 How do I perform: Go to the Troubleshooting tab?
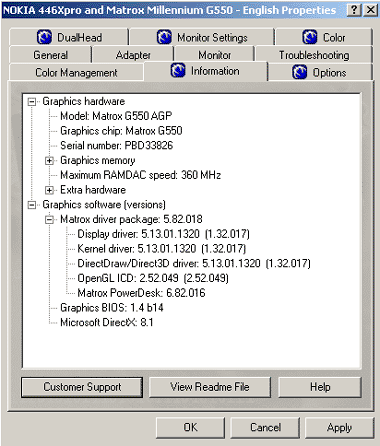(314, 55)
